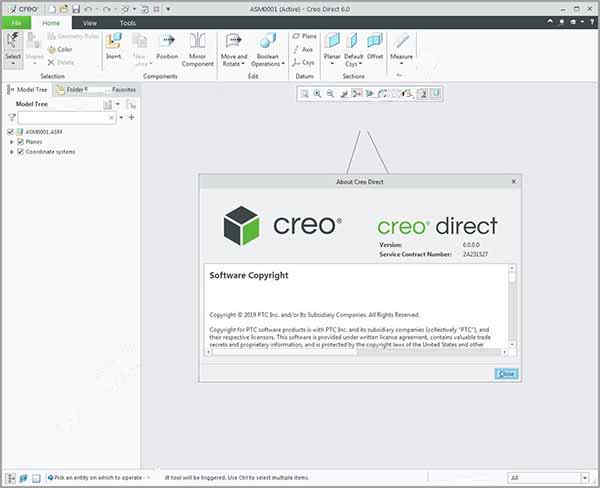Viewport: 600px width, 488px height.
Task: Toggle the Coordinate system checkbox
Action: pos(21,152)
